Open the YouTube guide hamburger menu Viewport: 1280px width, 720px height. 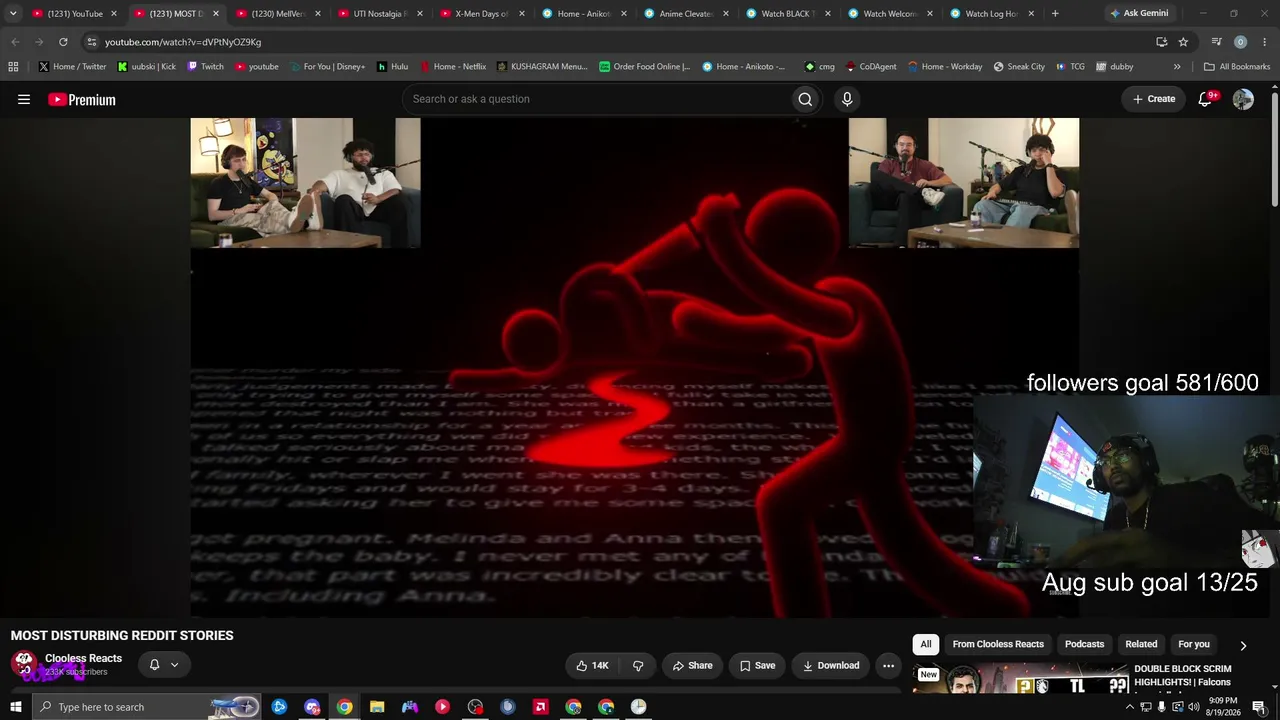tap(24, 99)
